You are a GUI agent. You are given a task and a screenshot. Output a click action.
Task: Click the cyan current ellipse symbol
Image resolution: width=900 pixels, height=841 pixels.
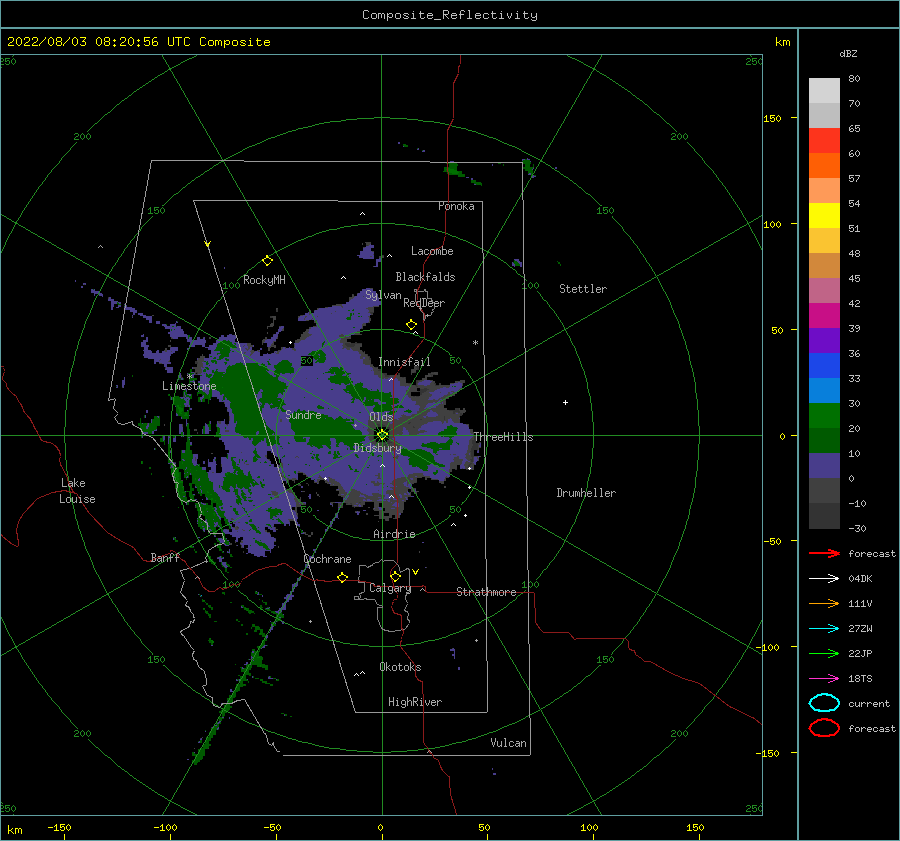click(x=824, y=703)
